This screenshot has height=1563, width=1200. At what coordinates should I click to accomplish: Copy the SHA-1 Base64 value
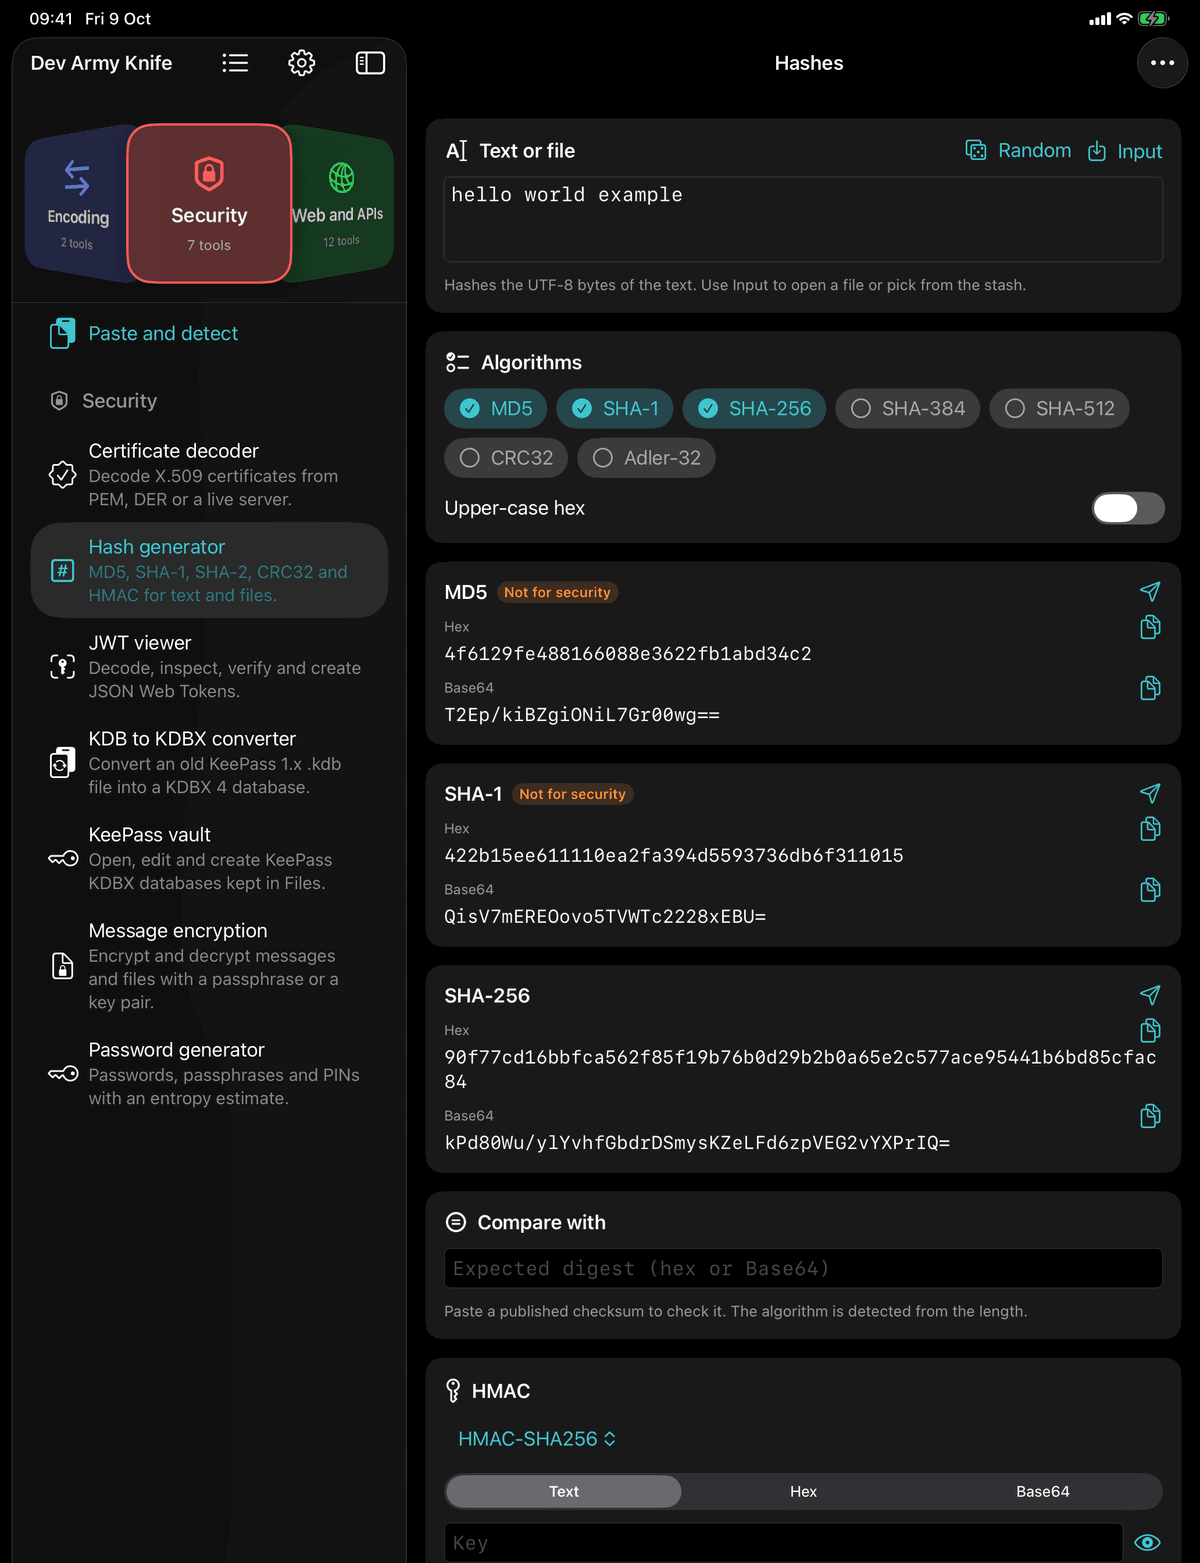pyautogui.click(x=1150, y=890)
